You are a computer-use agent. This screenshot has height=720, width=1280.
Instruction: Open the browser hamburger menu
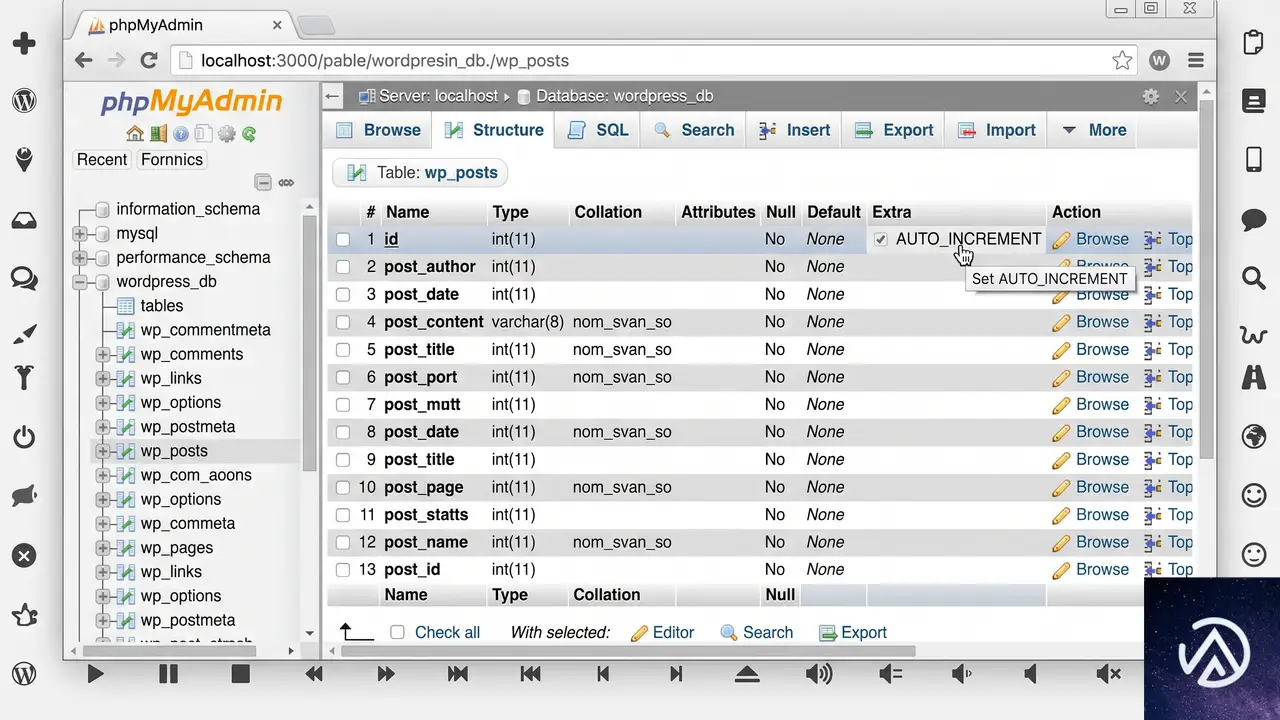tap(1195, 60)
